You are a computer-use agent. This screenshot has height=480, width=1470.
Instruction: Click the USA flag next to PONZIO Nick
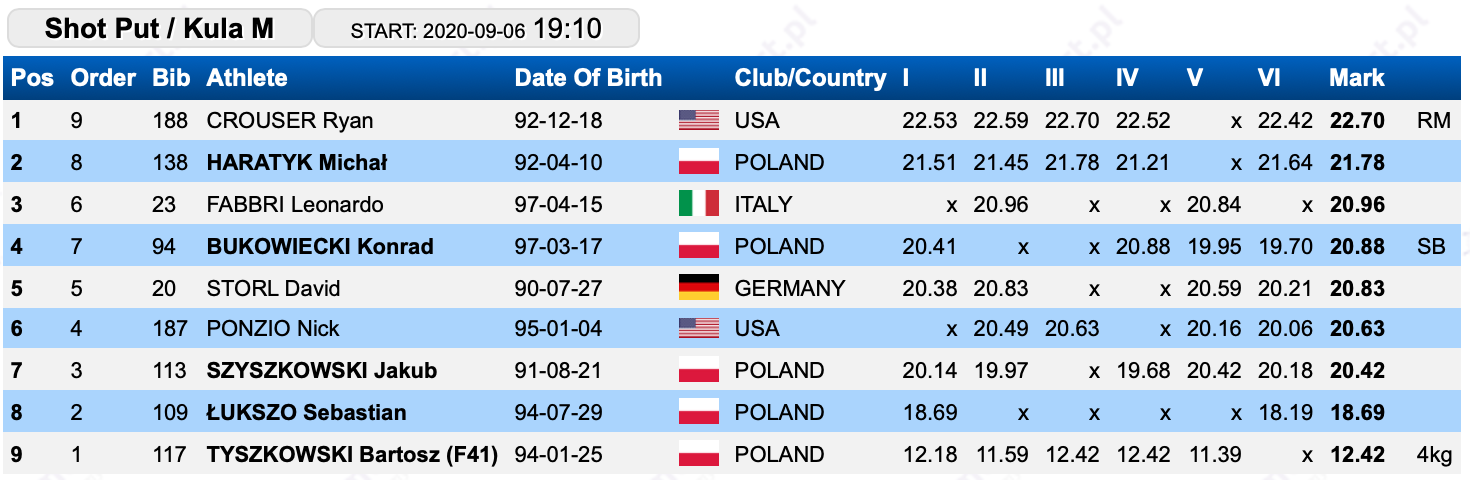pos(699,329)
